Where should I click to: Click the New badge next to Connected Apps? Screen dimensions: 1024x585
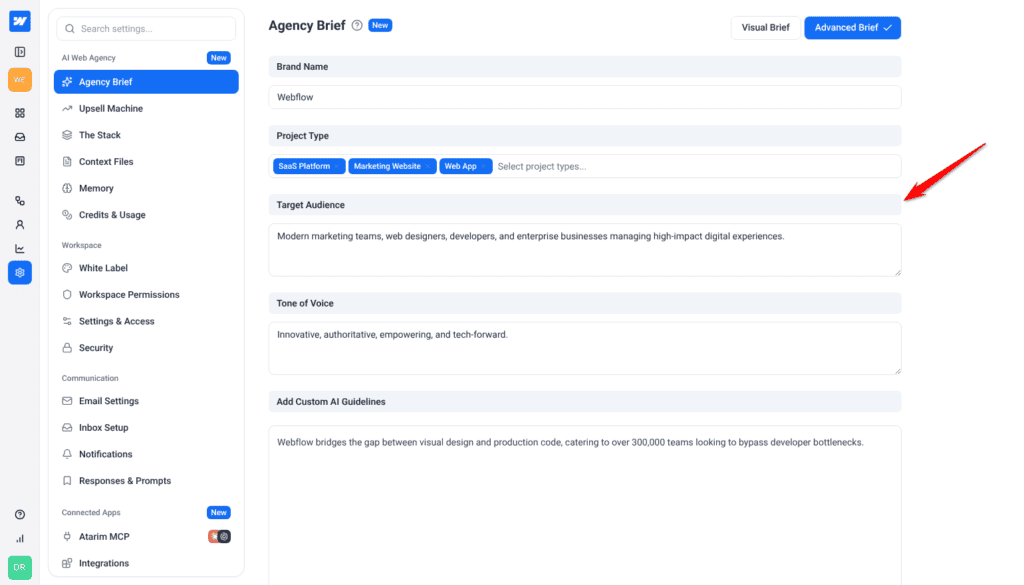219,513
